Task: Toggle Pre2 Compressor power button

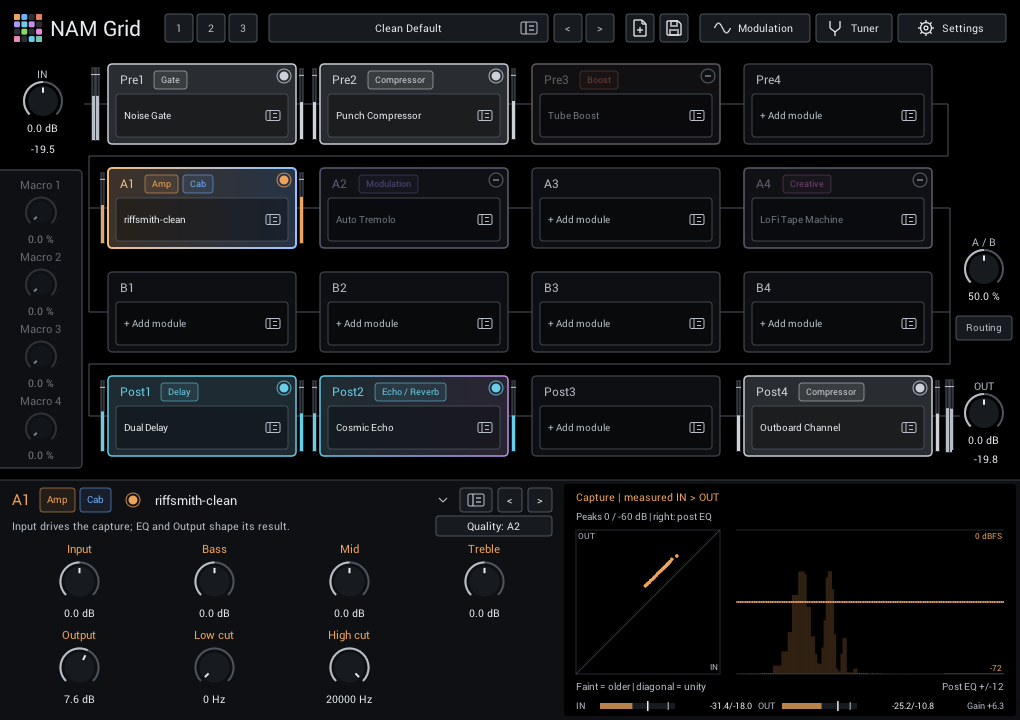Action: (x=496, y=76)
